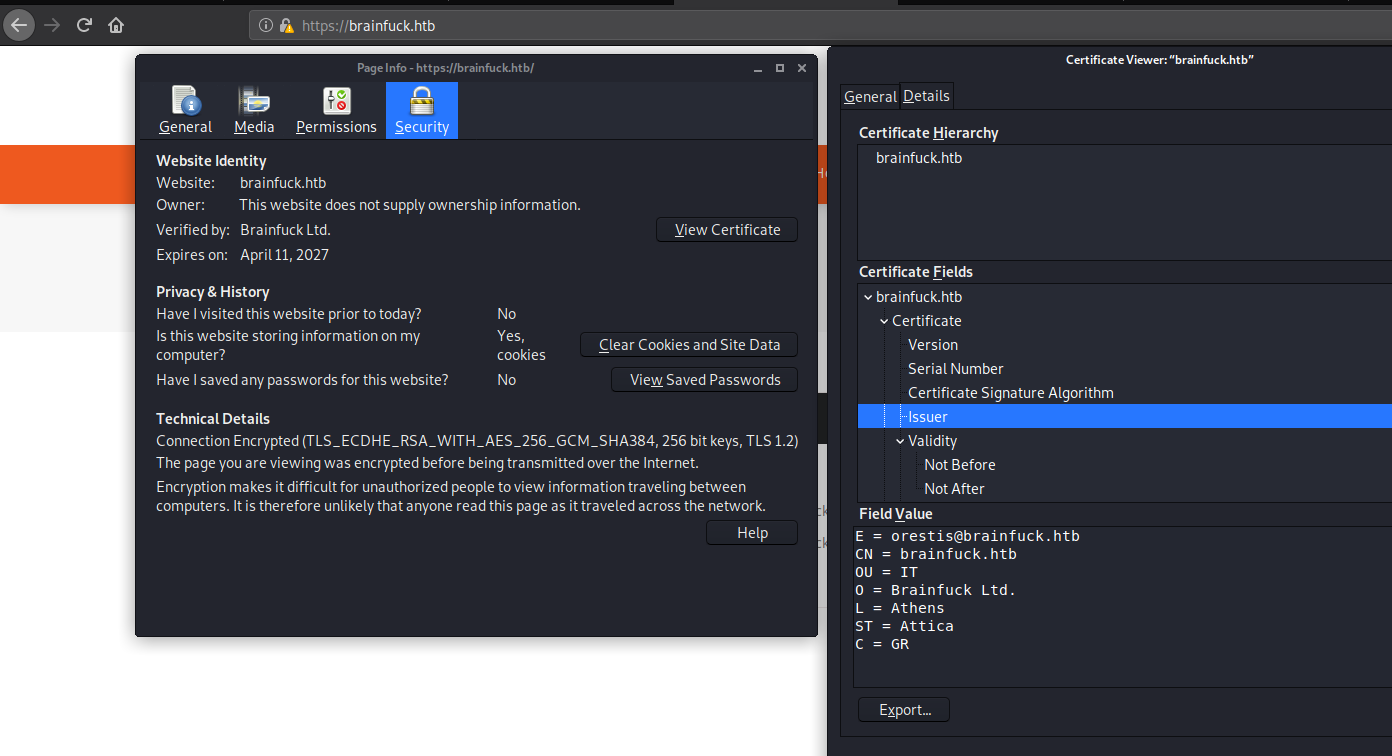This screenshot has width=1392, height=756.
Task: Click Clear Cookies and Site Data
Action: [x=689, y=345]
